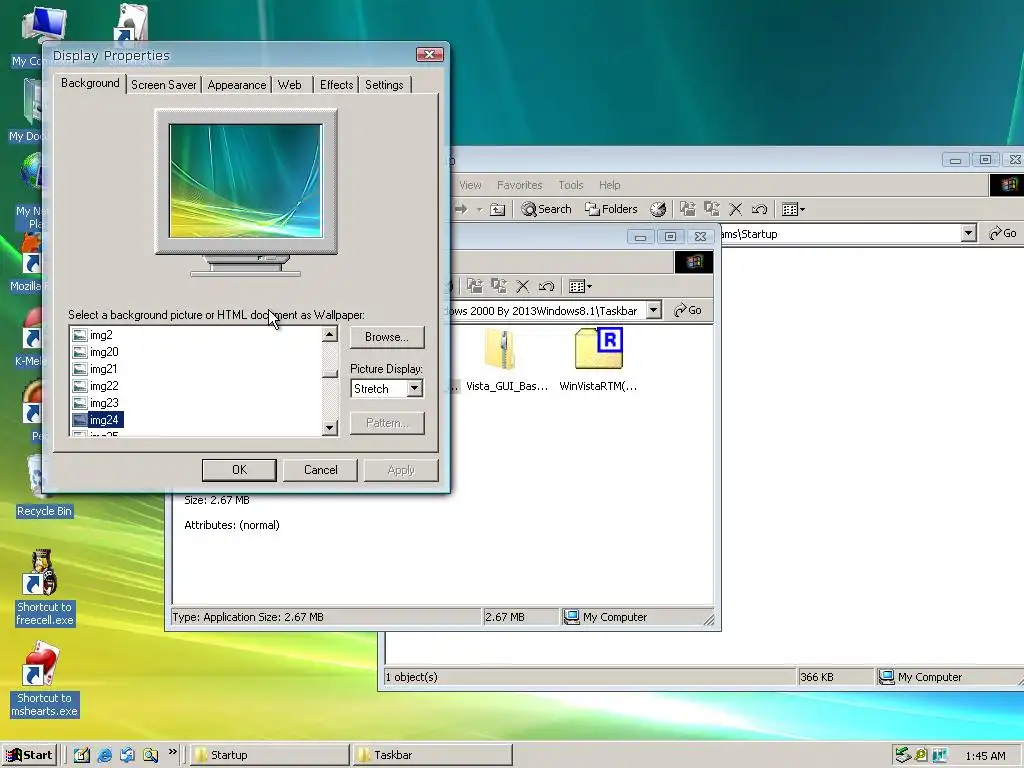Open History in the Startup window toolbar

(658, 209)
